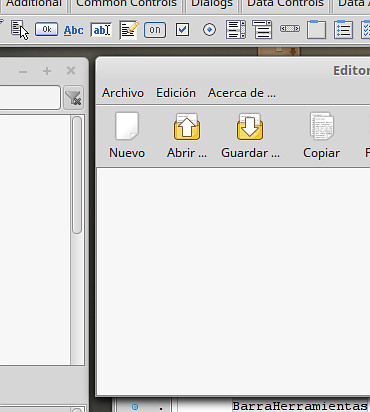Open the Edición menu

click(176, 93)
